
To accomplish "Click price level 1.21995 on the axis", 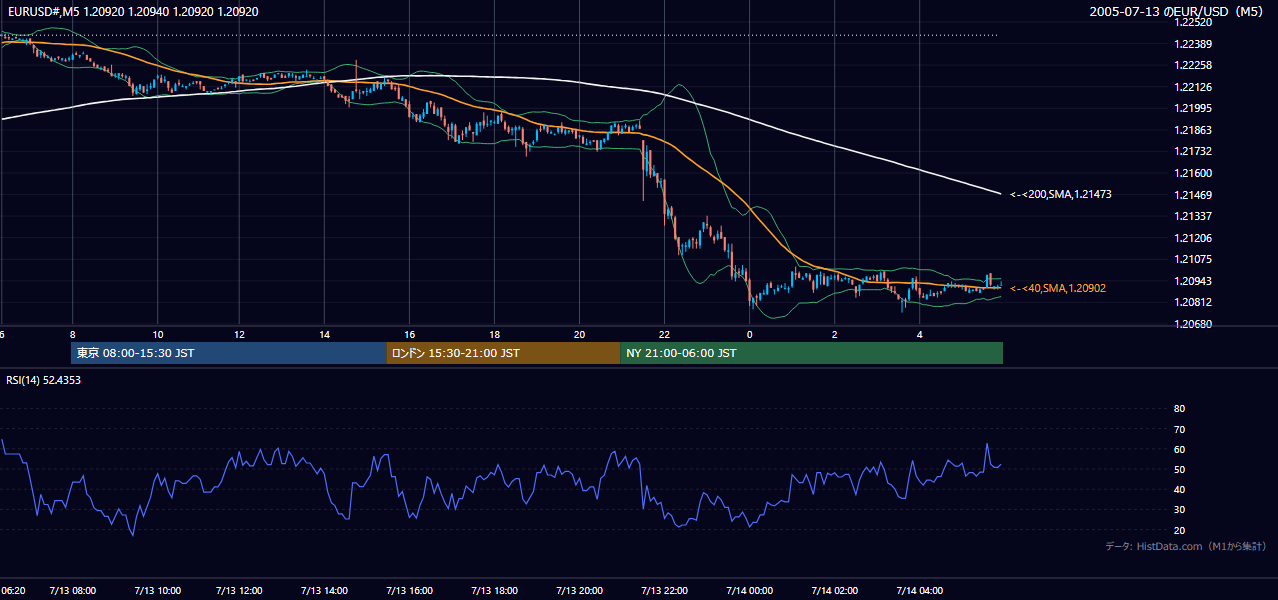I will 1193,108.
